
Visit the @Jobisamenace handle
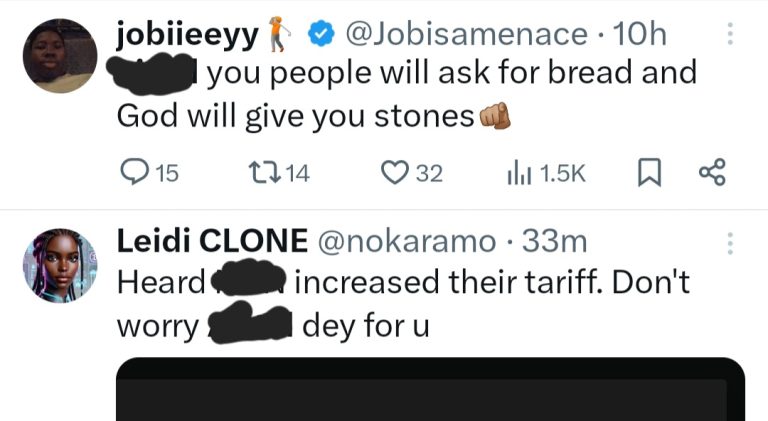467,34
